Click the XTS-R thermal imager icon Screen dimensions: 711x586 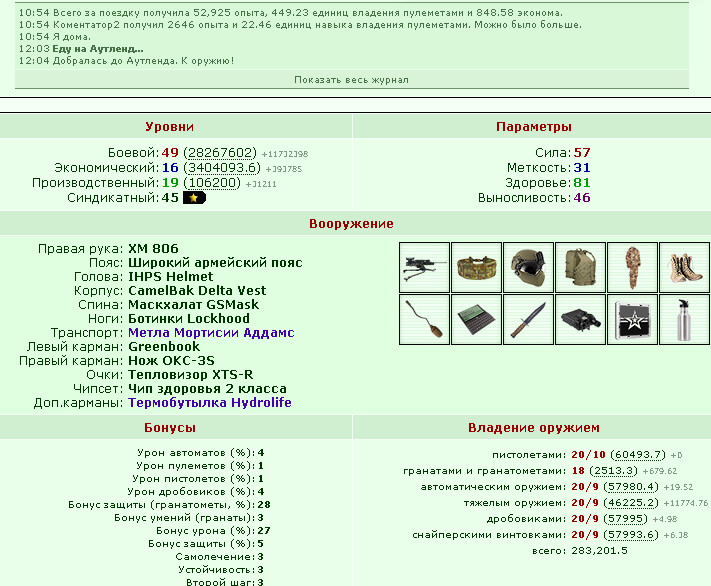point(580,319)
